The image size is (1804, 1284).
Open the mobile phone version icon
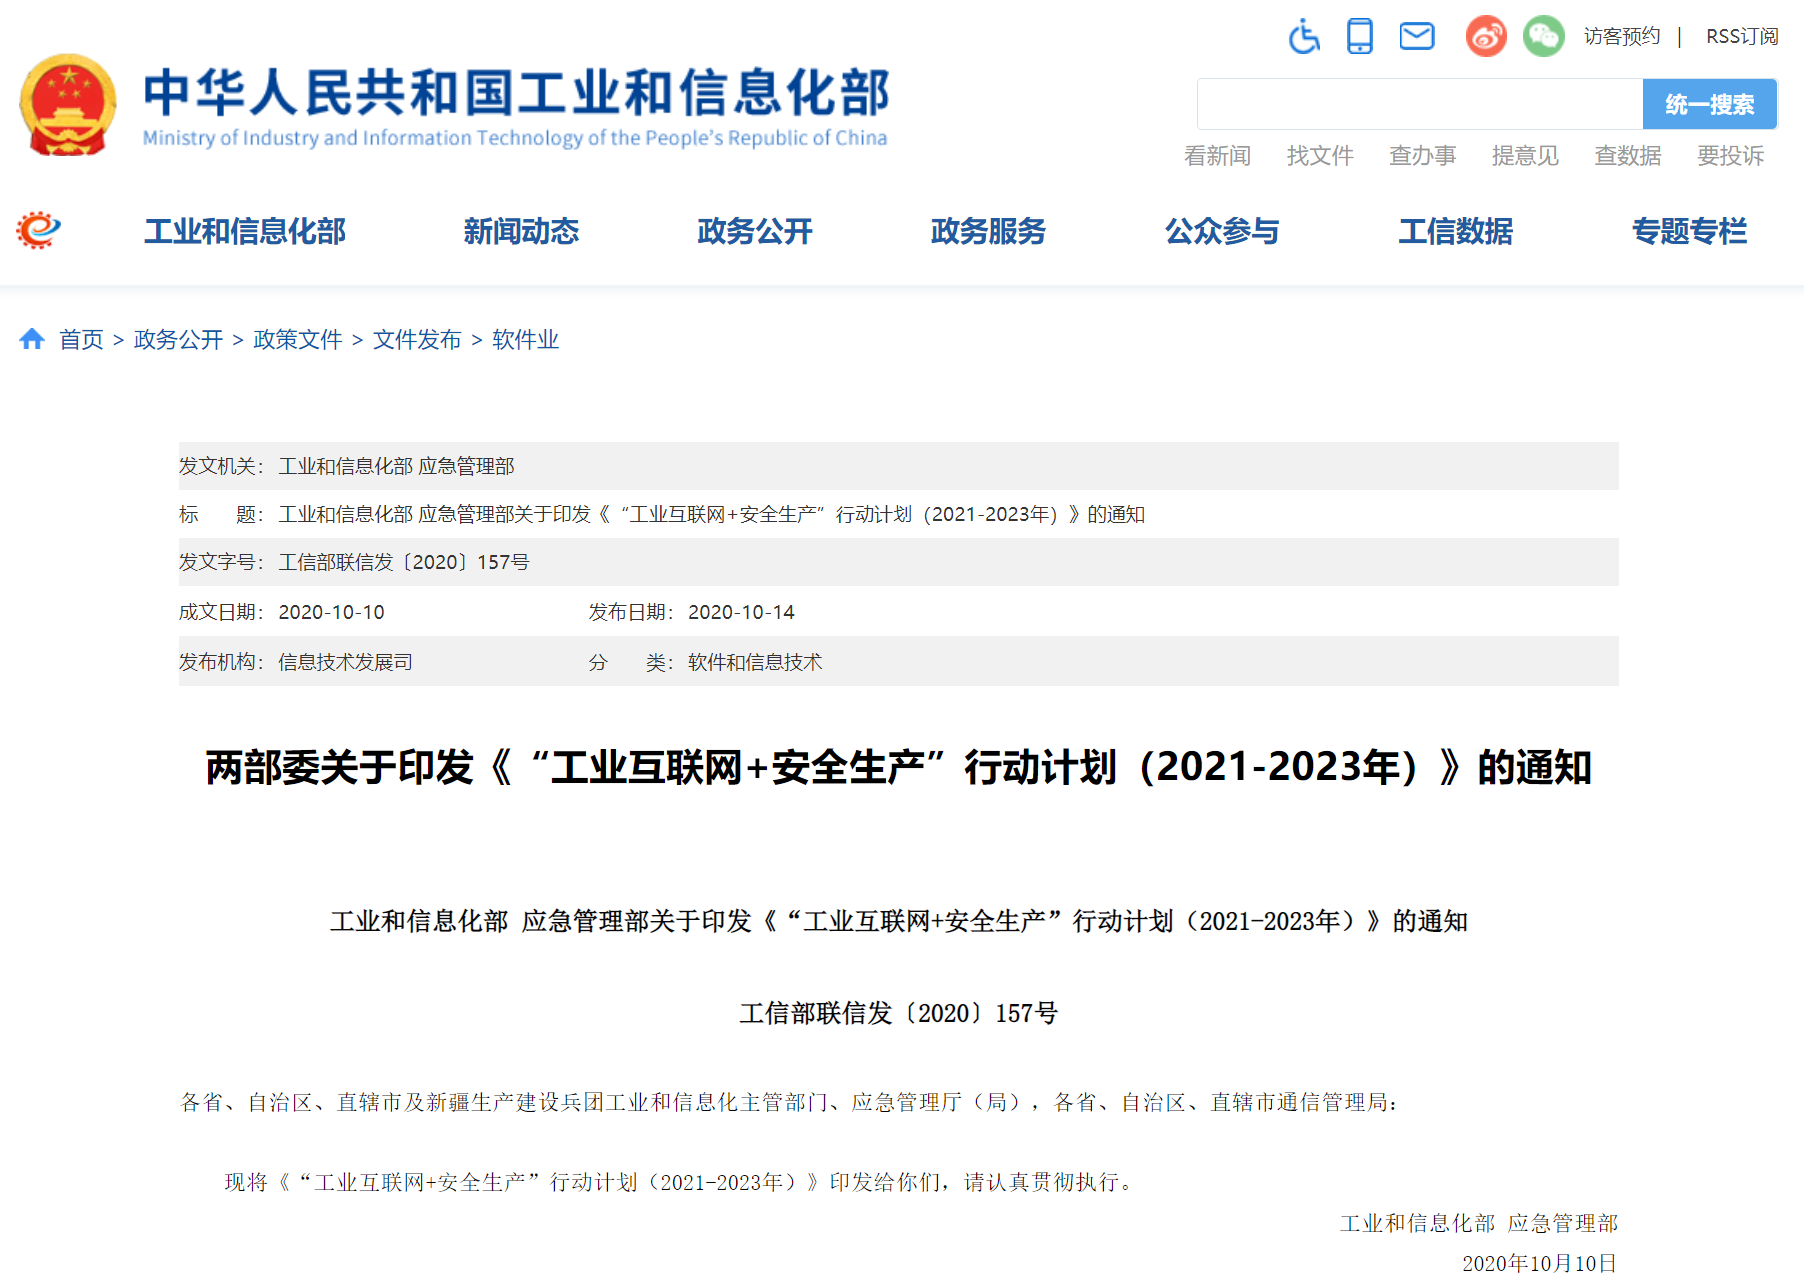pos(1360,37)
